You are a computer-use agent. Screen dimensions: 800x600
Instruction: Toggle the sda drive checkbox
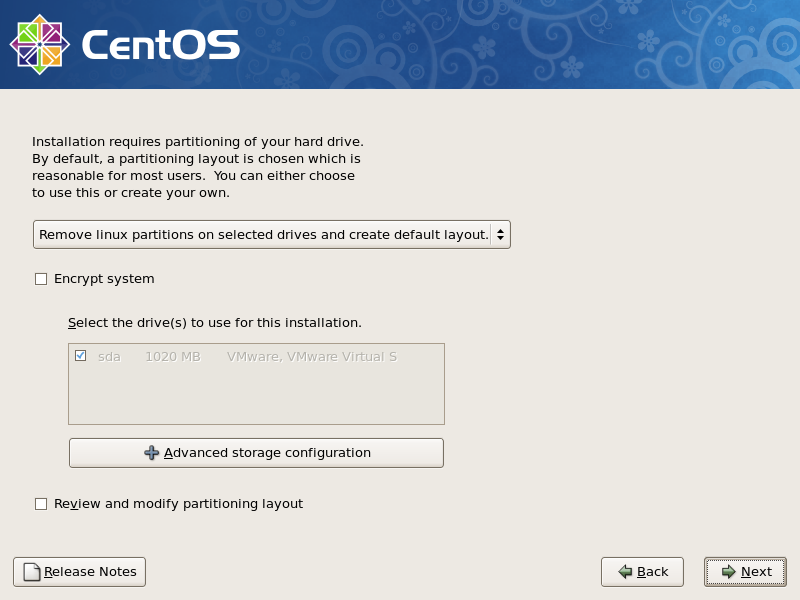pyautogui.click(x=81, y=356)
